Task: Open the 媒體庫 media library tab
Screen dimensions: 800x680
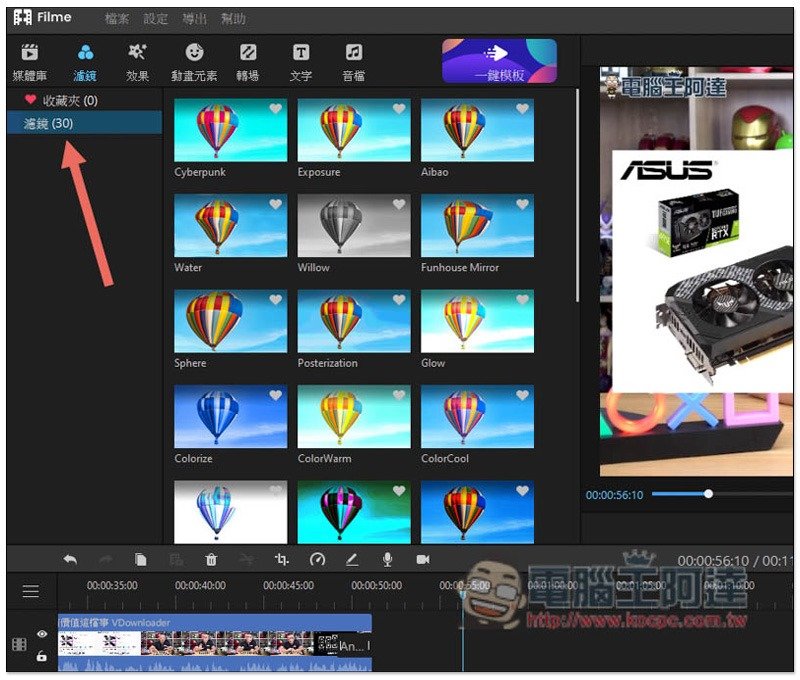Action: [x=30, y=61]
